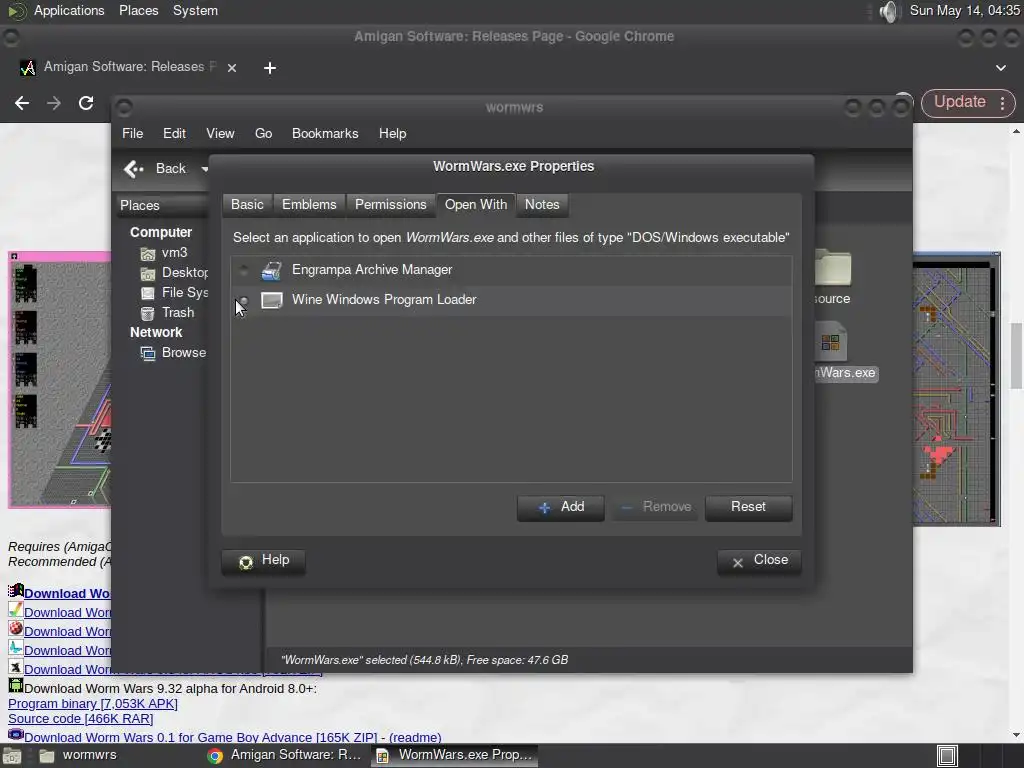
Task: Open the Chrome tab search chevron
Action: pos(1000,68)
